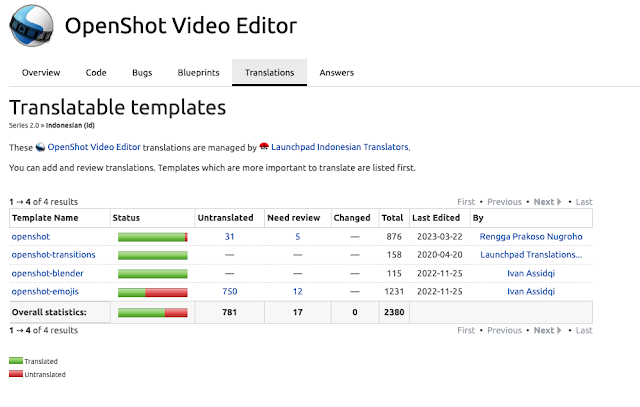View 31 untranslated strings for openshot

[x=229, y=237]
